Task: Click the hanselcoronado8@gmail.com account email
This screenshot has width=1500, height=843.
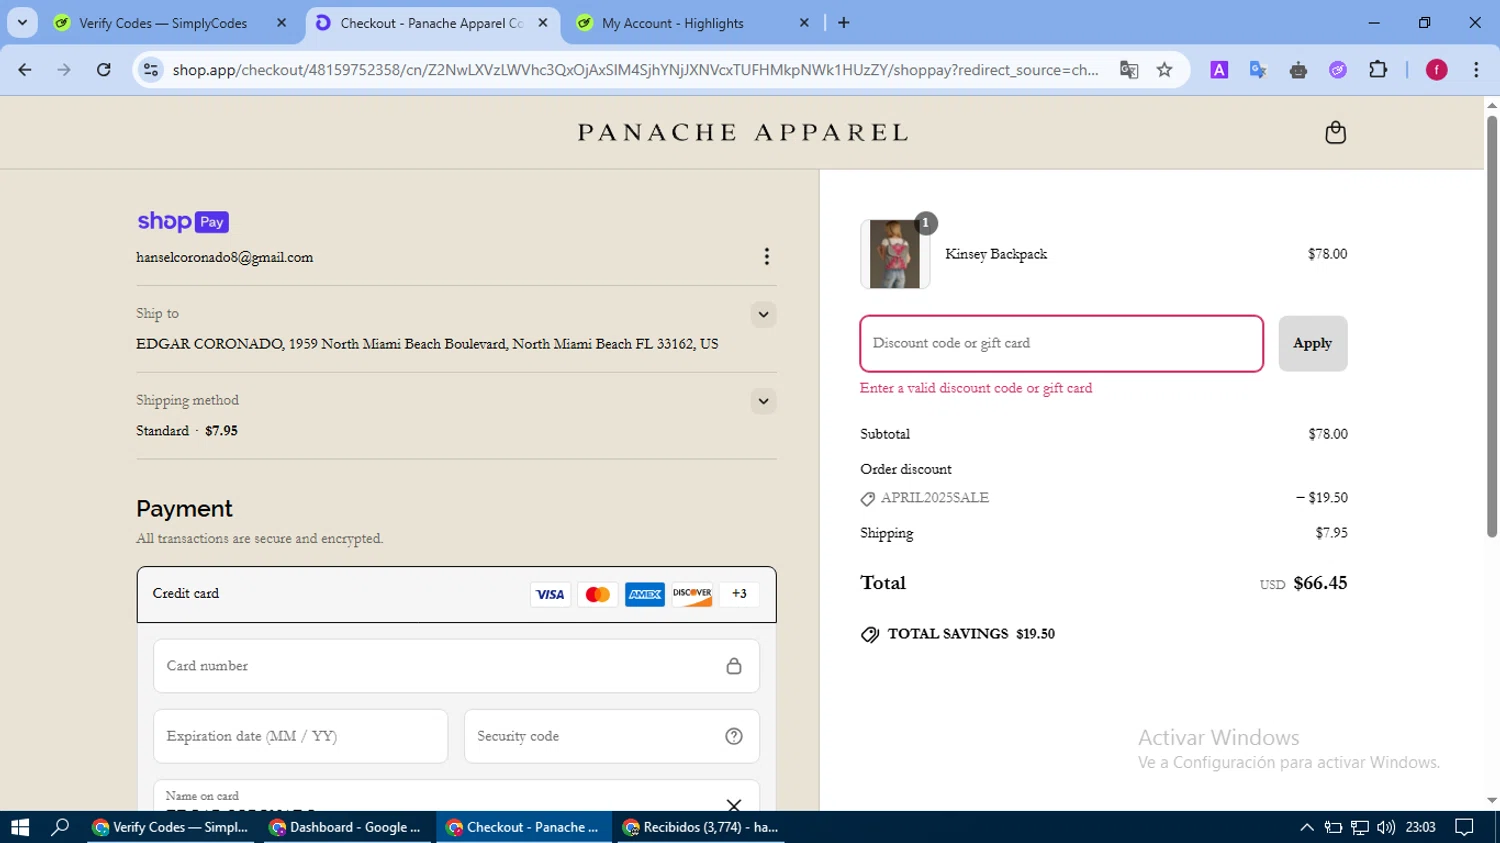Action: pyautogui.click(x=225, y=258)
